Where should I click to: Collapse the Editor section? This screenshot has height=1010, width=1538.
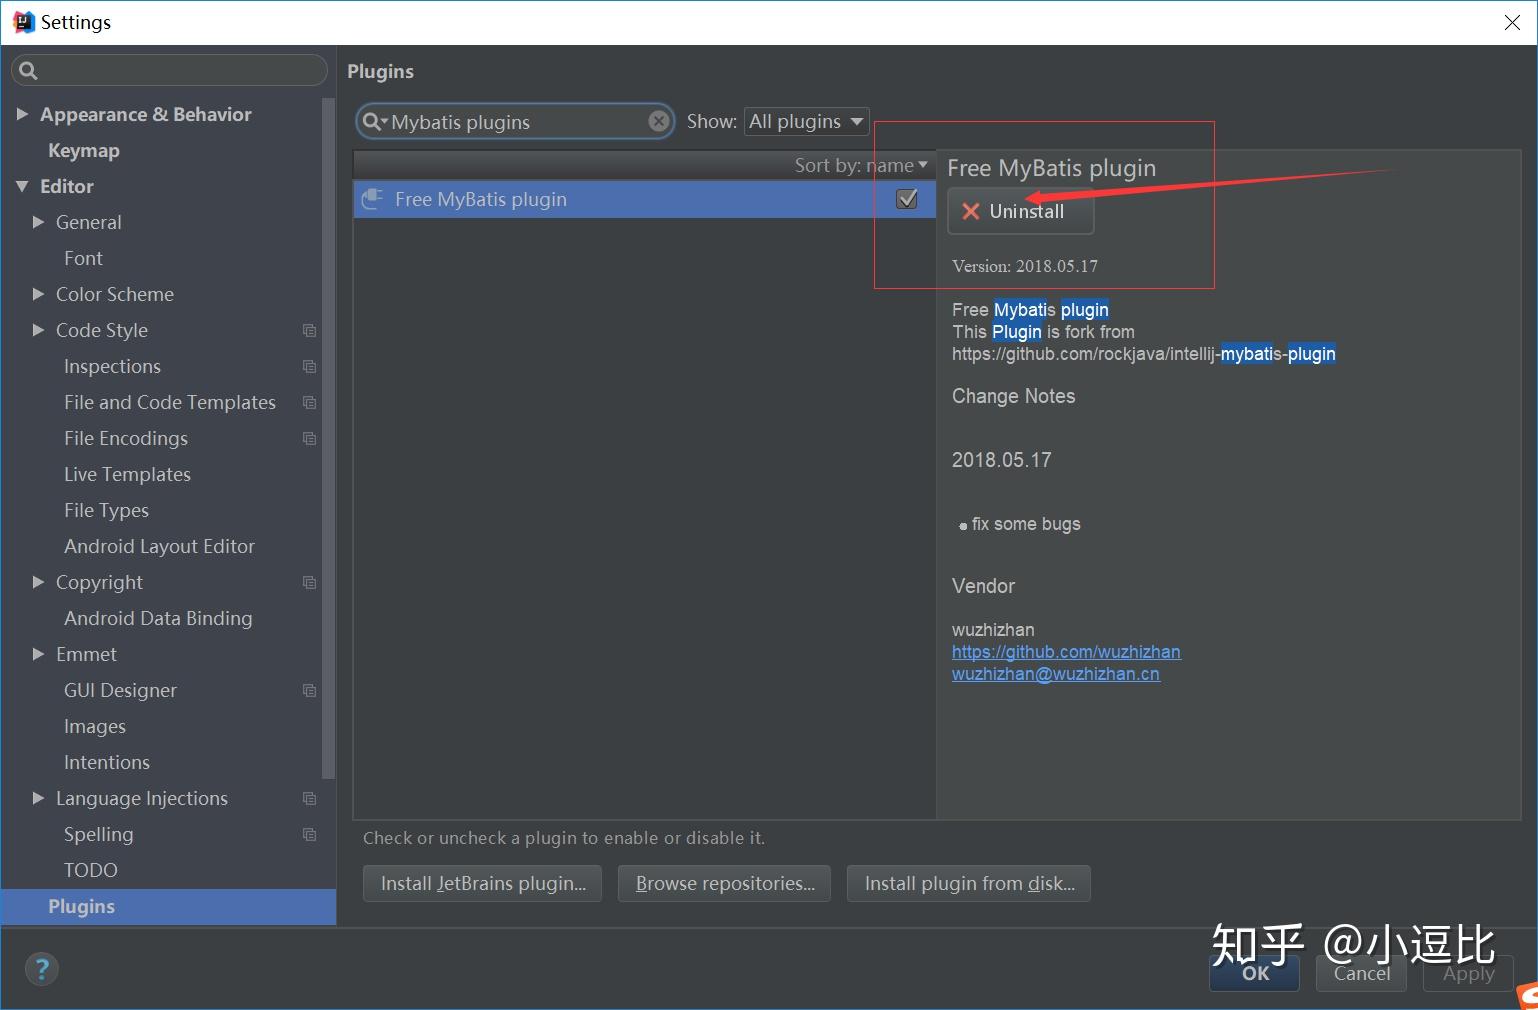(22, 186)
